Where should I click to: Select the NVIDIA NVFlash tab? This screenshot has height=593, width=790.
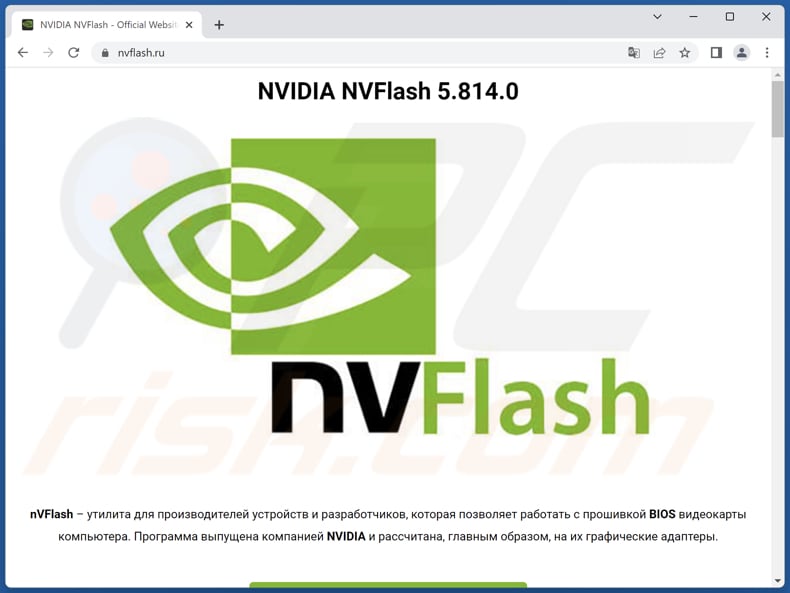click(x=106, y=25)
